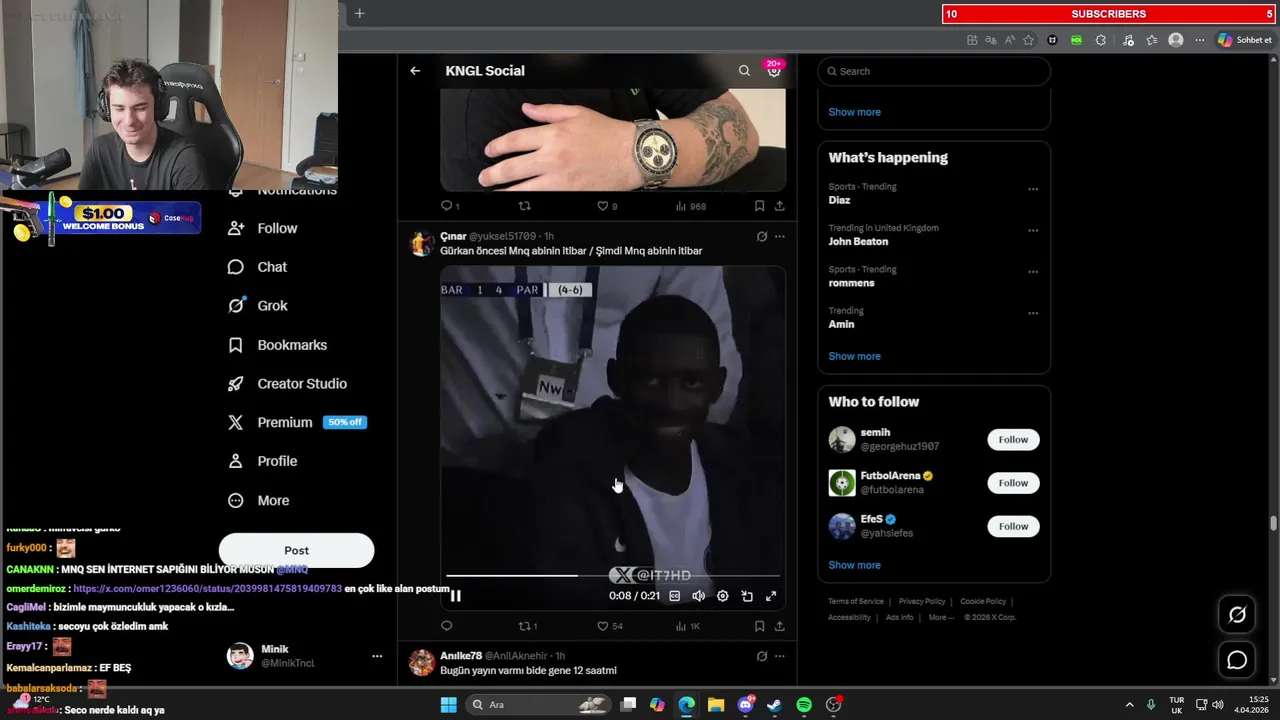Follow EfeS @yahsiefes
Viewport: 1280px width, 720px height.
click(x=1013, y=526)
